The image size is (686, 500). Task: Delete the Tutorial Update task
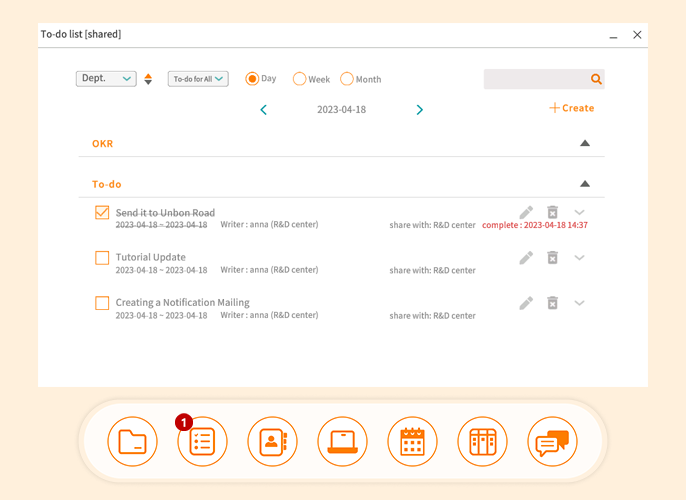(x=553, y=257)
